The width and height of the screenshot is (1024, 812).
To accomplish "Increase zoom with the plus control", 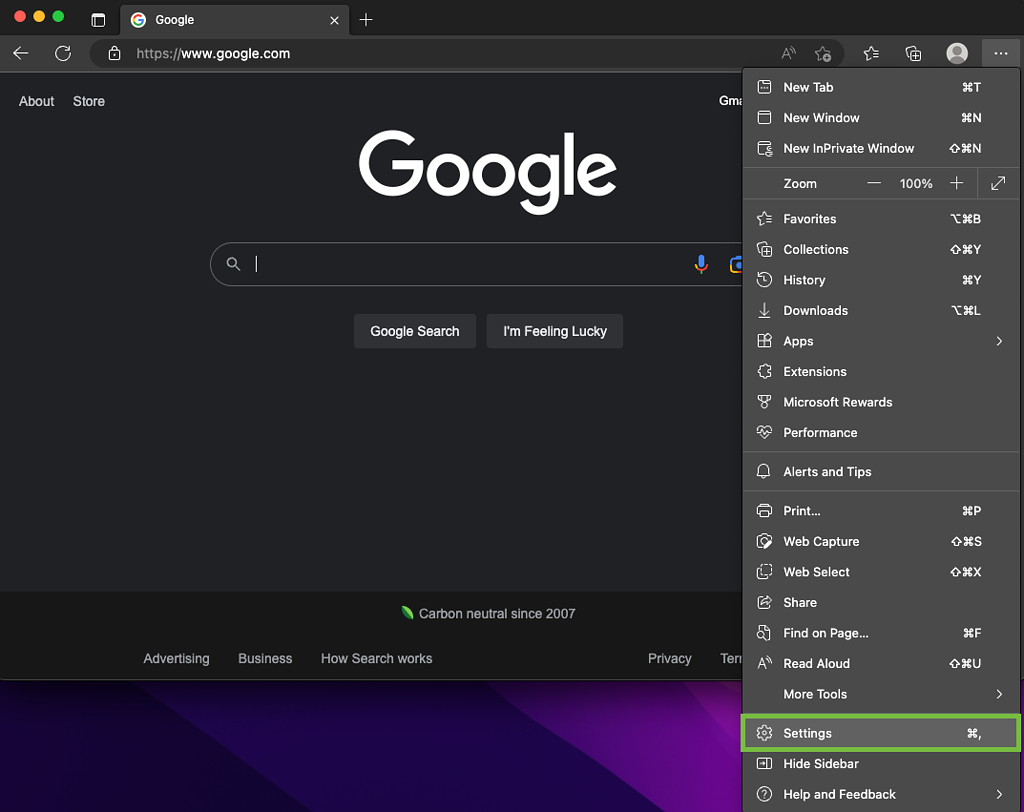I will pos(956,183).
